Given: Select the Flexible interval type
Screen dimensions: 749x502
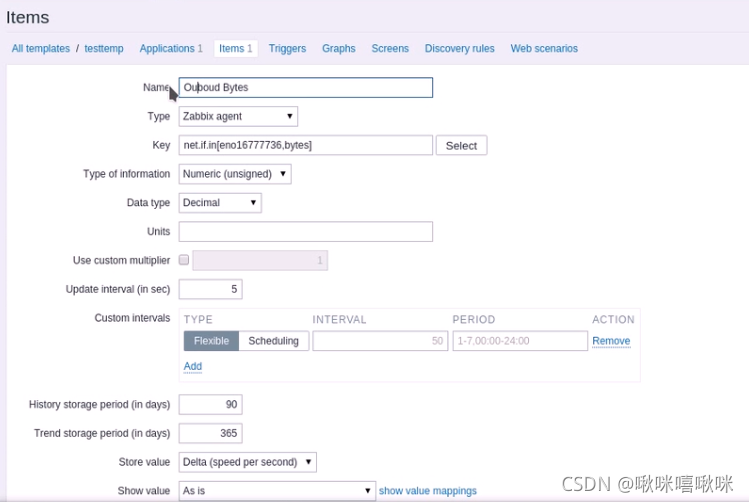Looking at the screenshot, I should [x=211, y=341].
